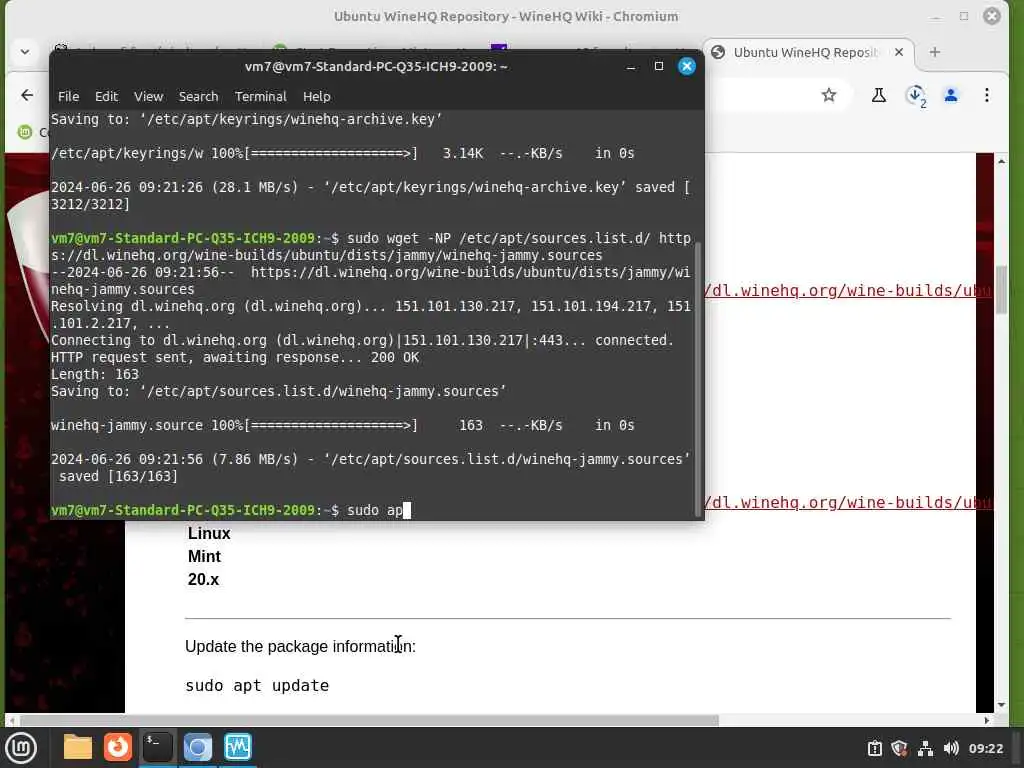Close the Chromium window
1024x768 pixels.
tap(992, 16)
